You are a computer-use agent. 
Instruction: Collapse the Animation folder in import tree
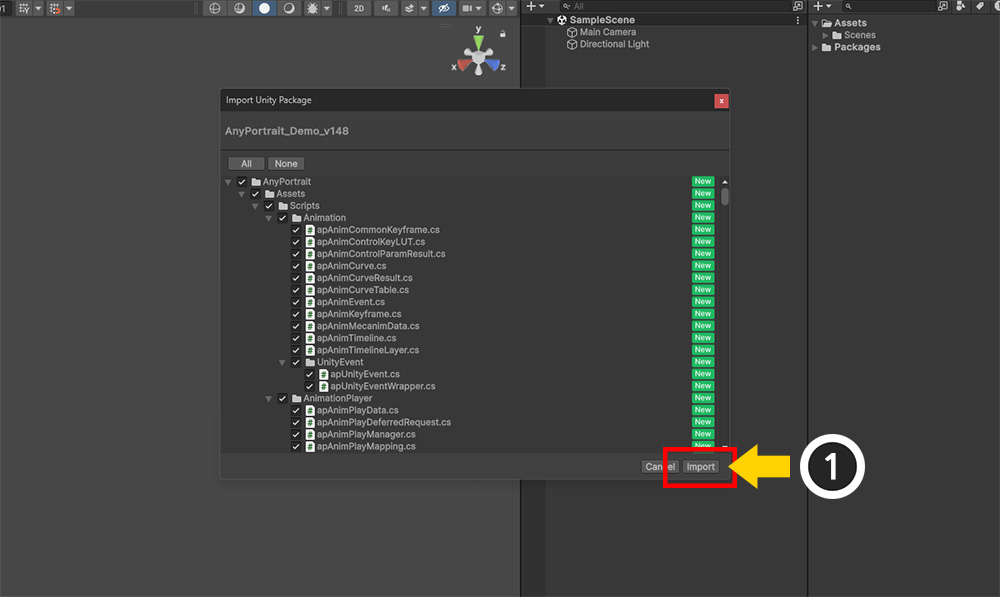(268, 219)
